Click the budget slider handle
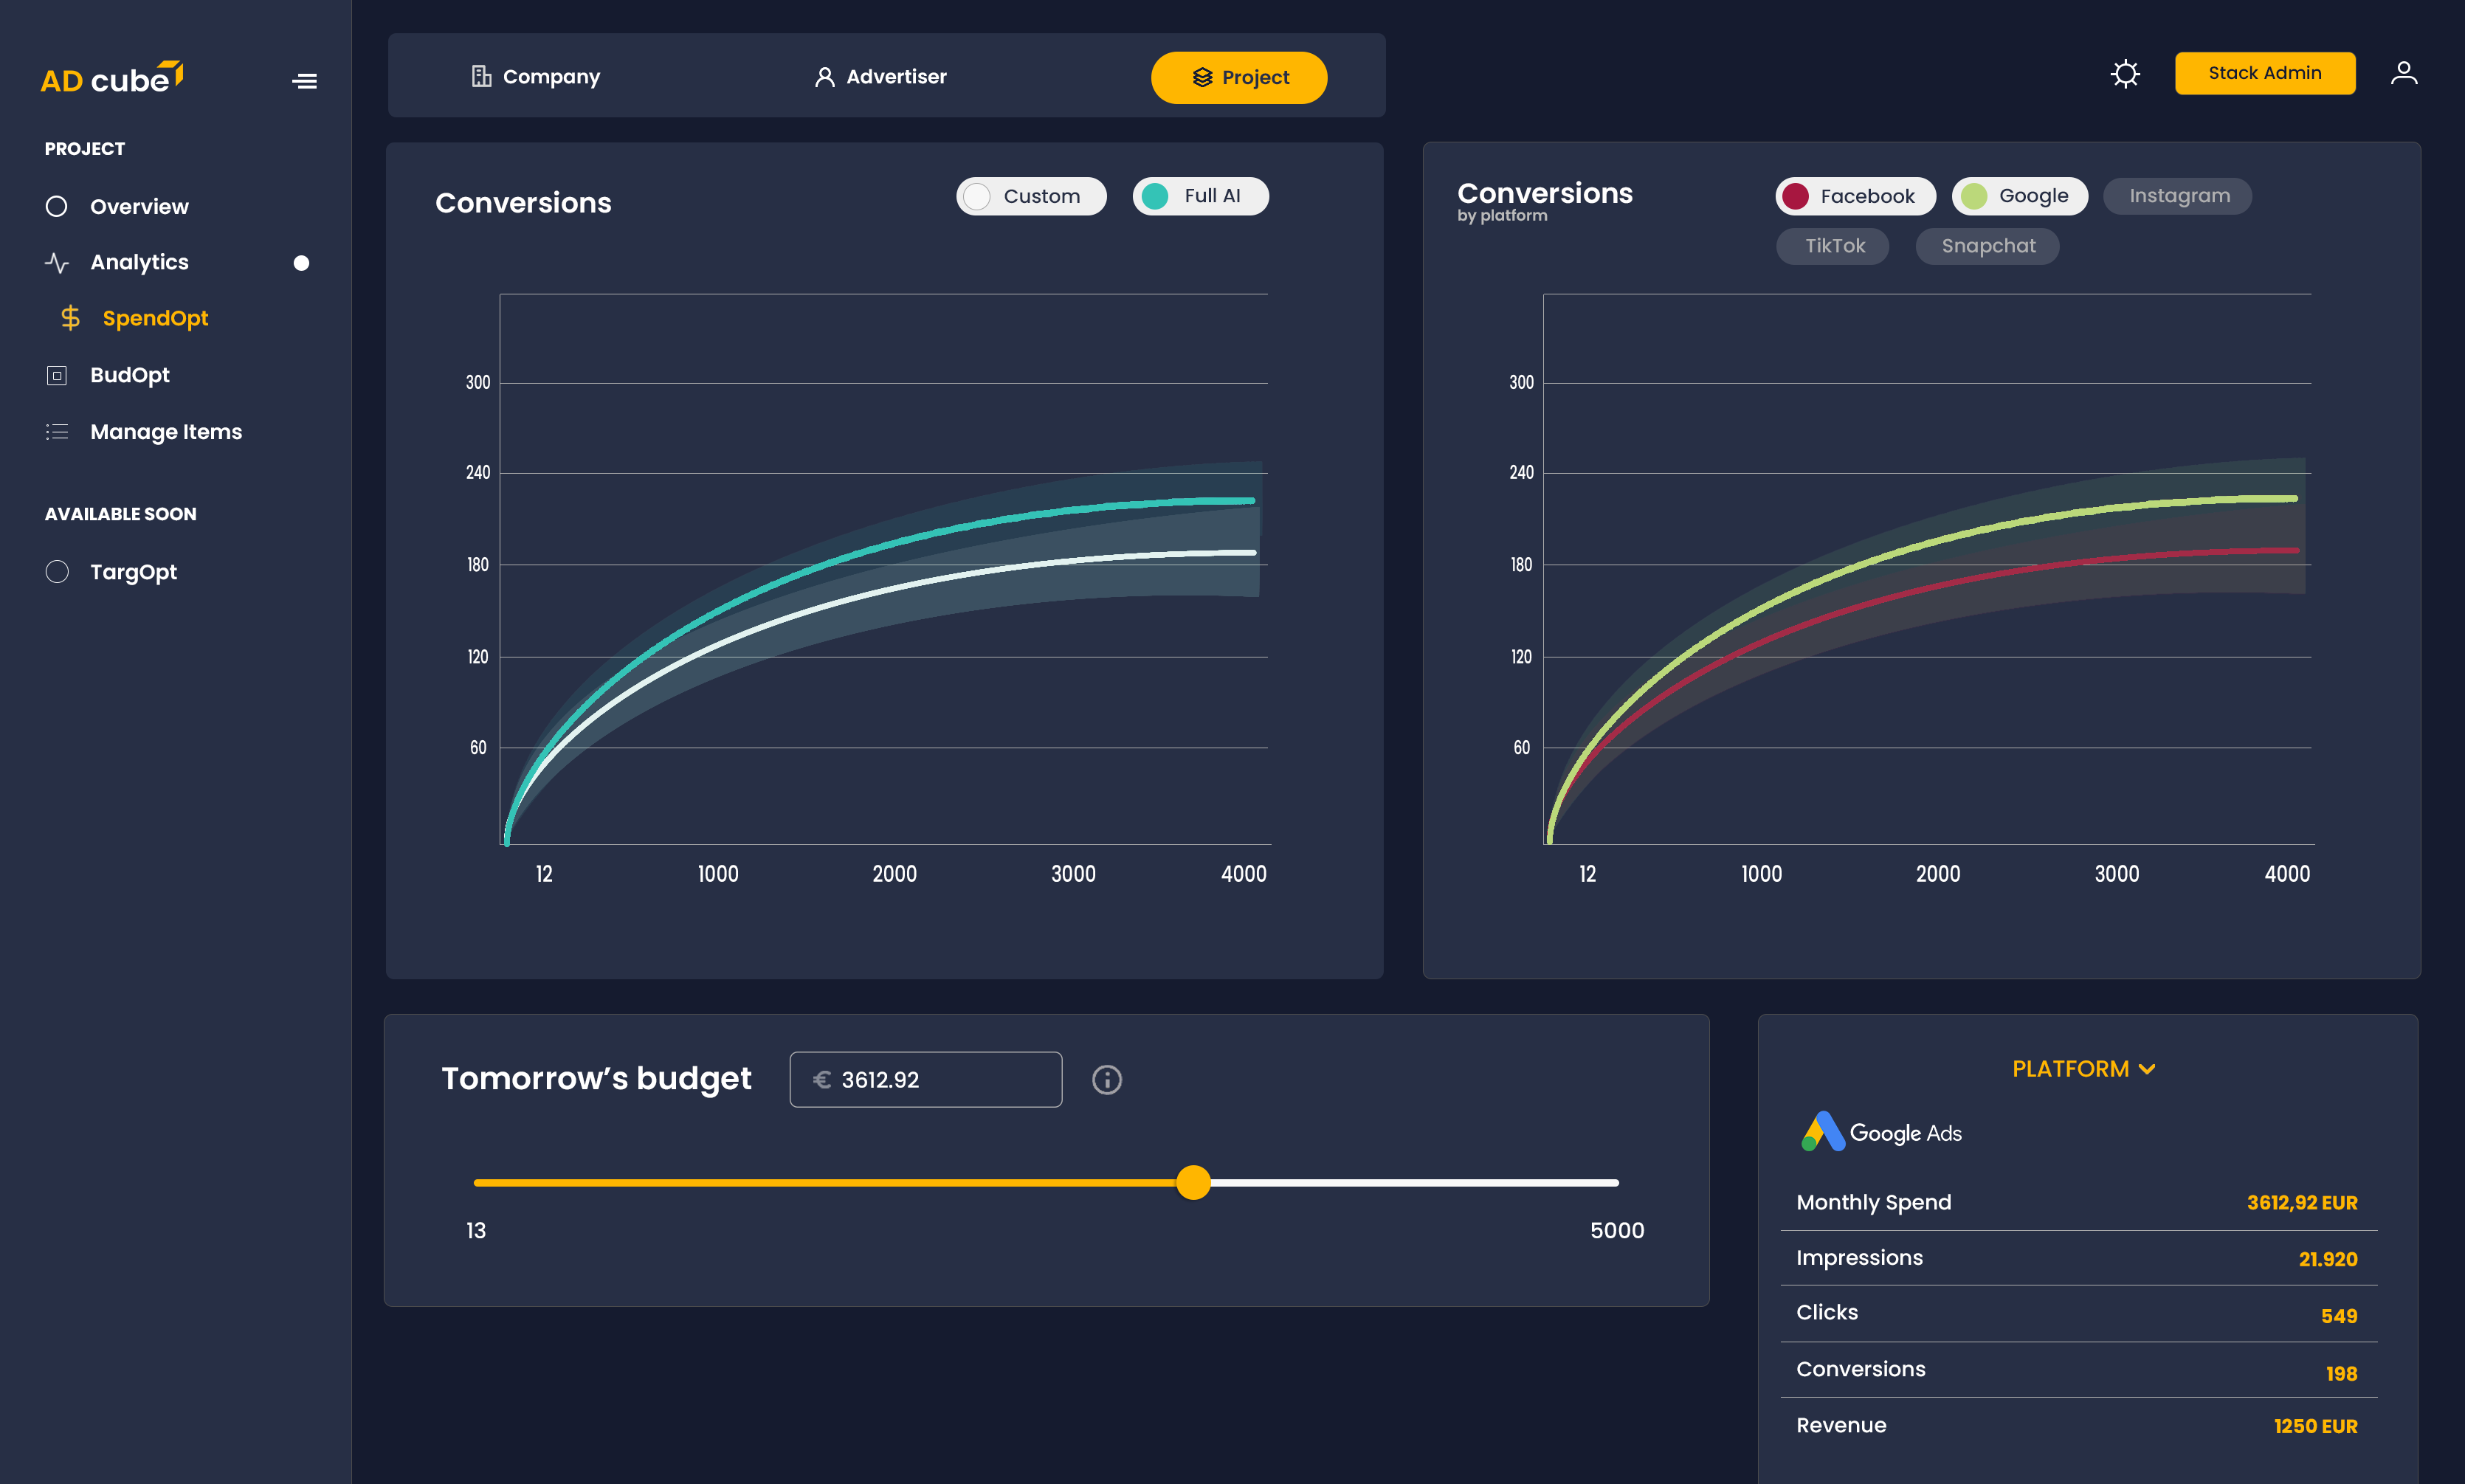 [x=1193, y=1183]
